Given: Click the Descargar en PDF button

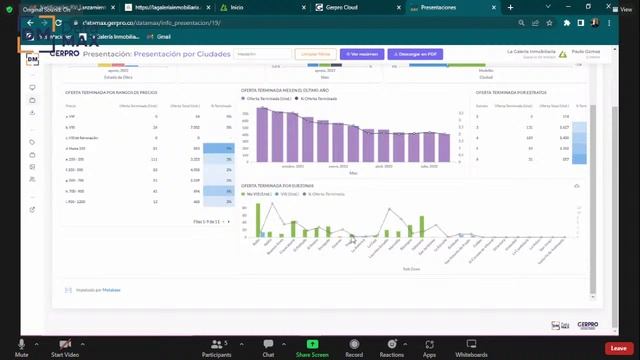Looking at the screenshot, I should [x=415, y=54].
